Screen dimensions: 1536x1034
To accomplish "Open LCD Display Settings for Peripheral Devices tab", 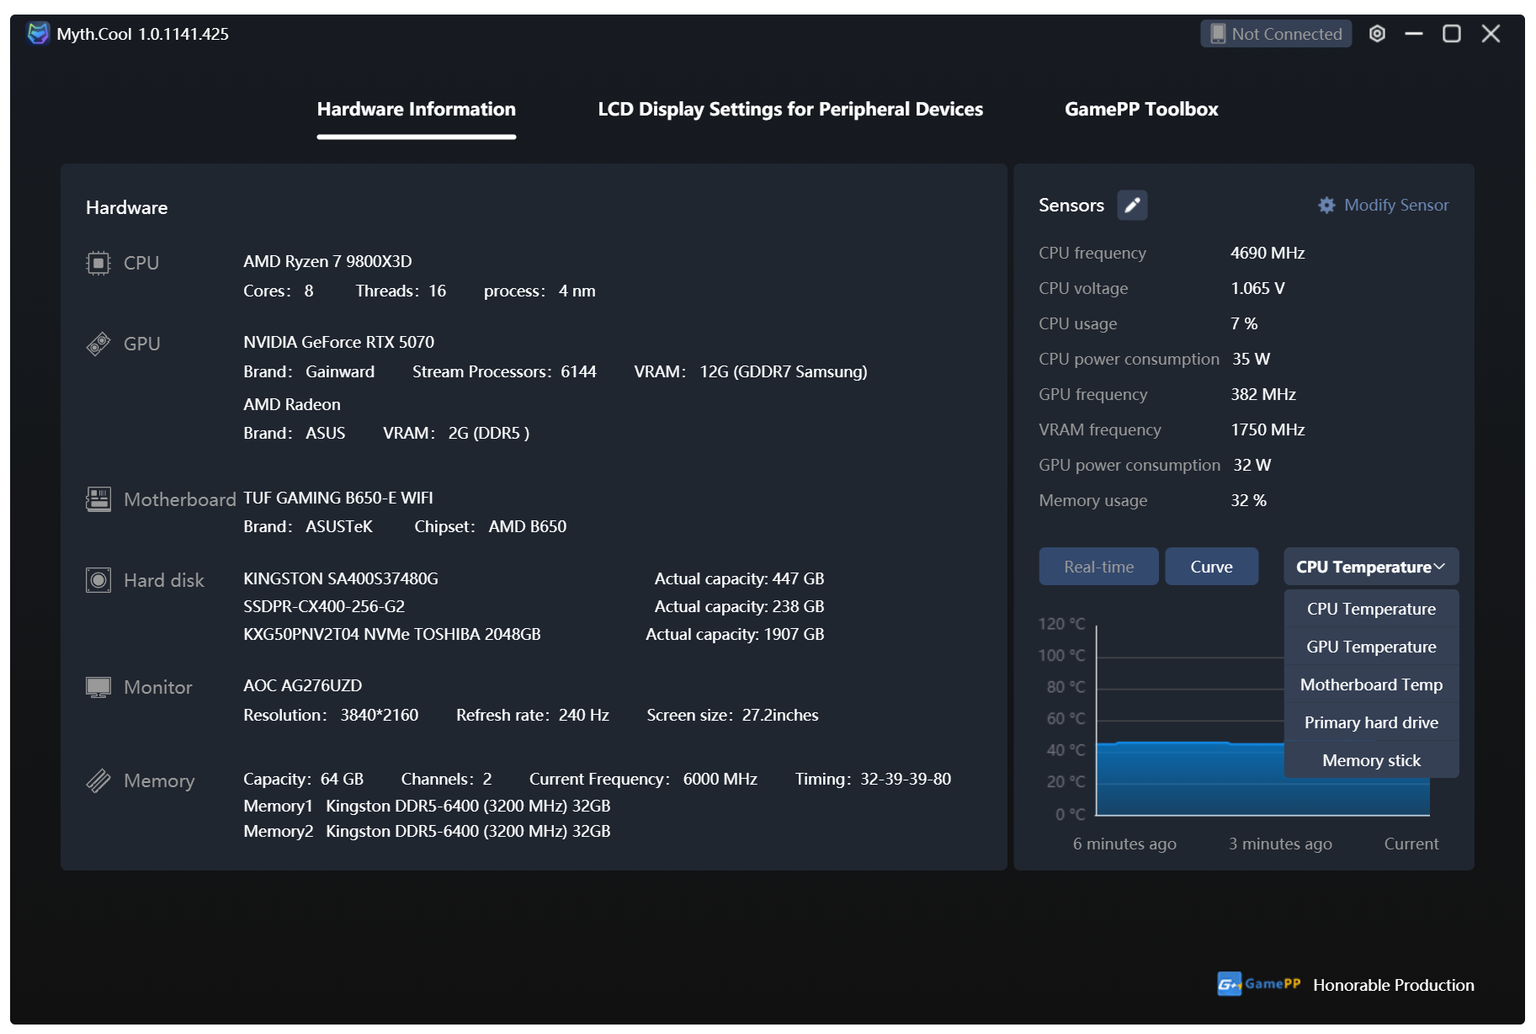I will tap(790, 109).
